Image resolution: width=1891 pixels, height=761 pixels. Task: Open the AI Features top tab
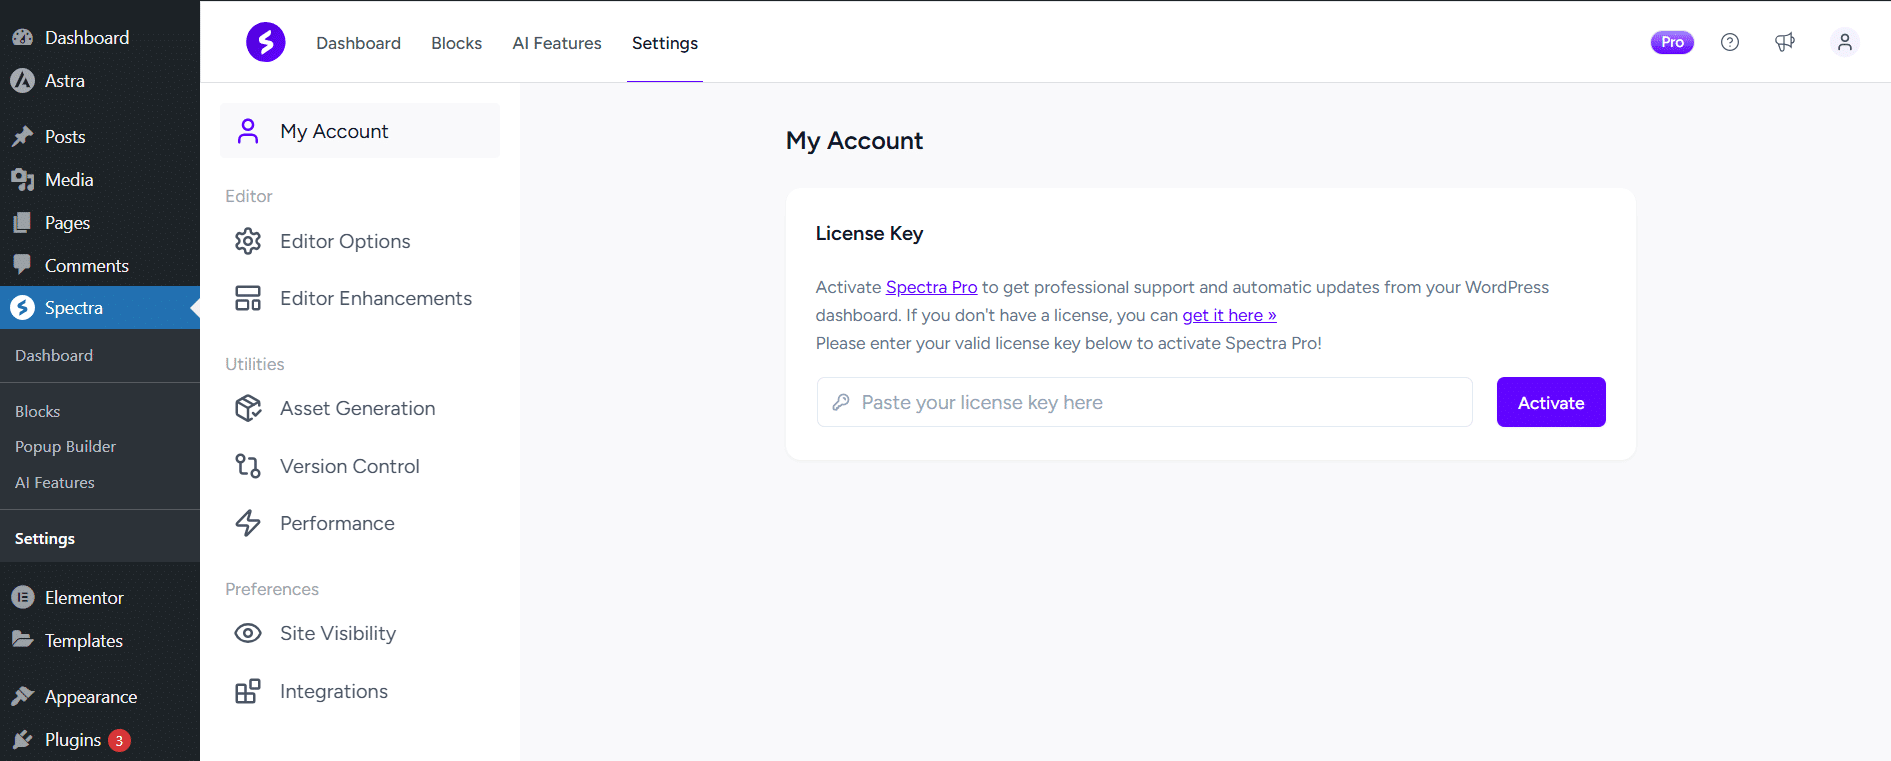[x=557, y=43]
